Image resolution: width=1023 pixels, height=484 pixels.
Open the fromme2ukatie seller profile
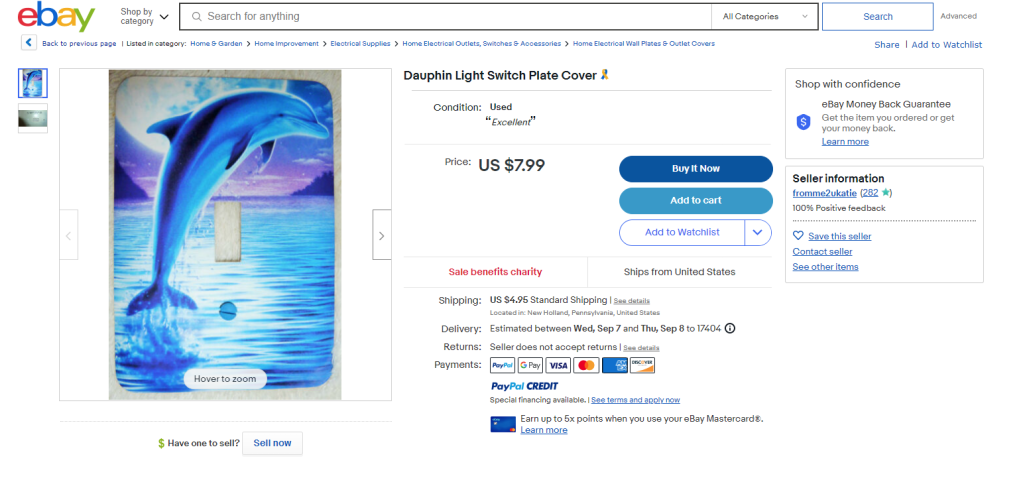tap(824, 192)
